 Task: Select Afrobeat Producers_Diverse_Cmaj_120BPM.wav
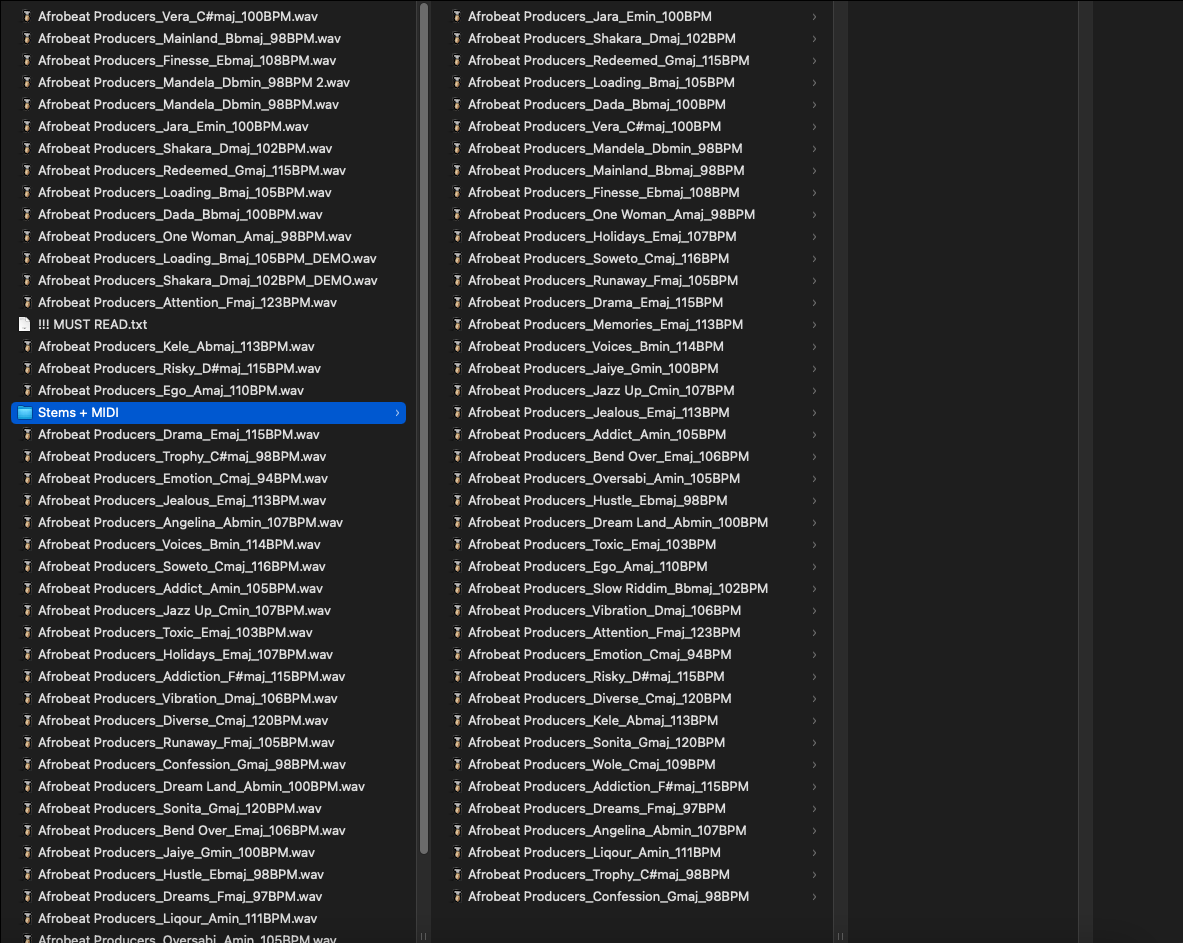[183, 720]
